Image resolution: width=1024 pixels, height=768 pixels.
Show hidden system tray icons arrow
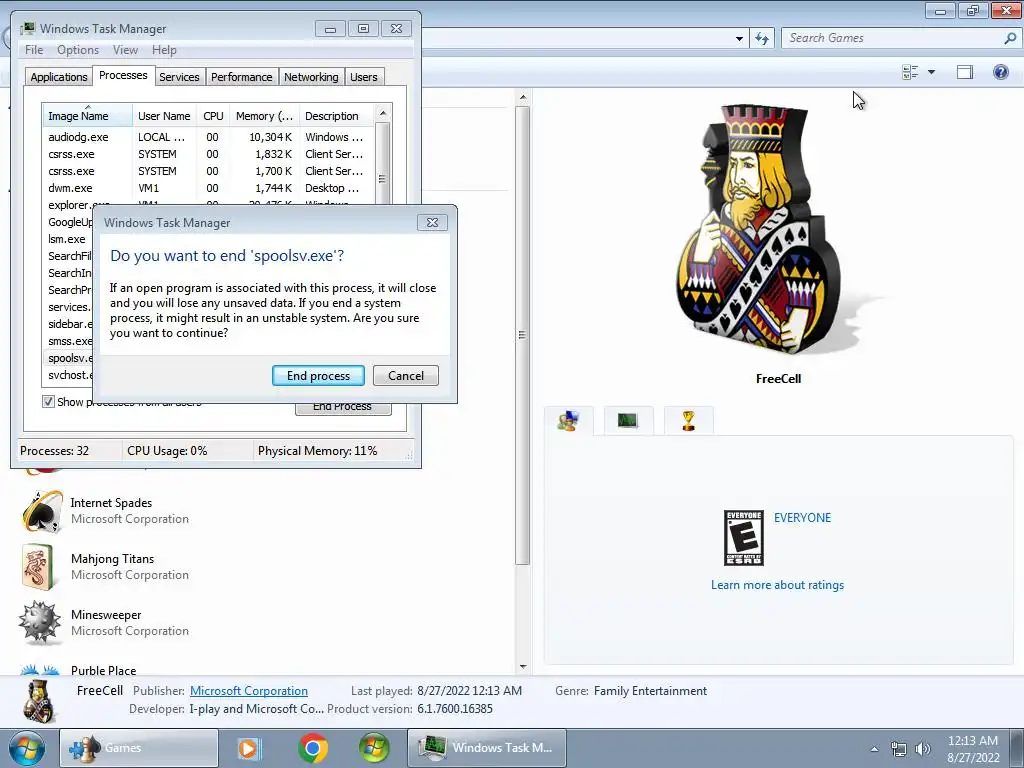coord(874,749)
